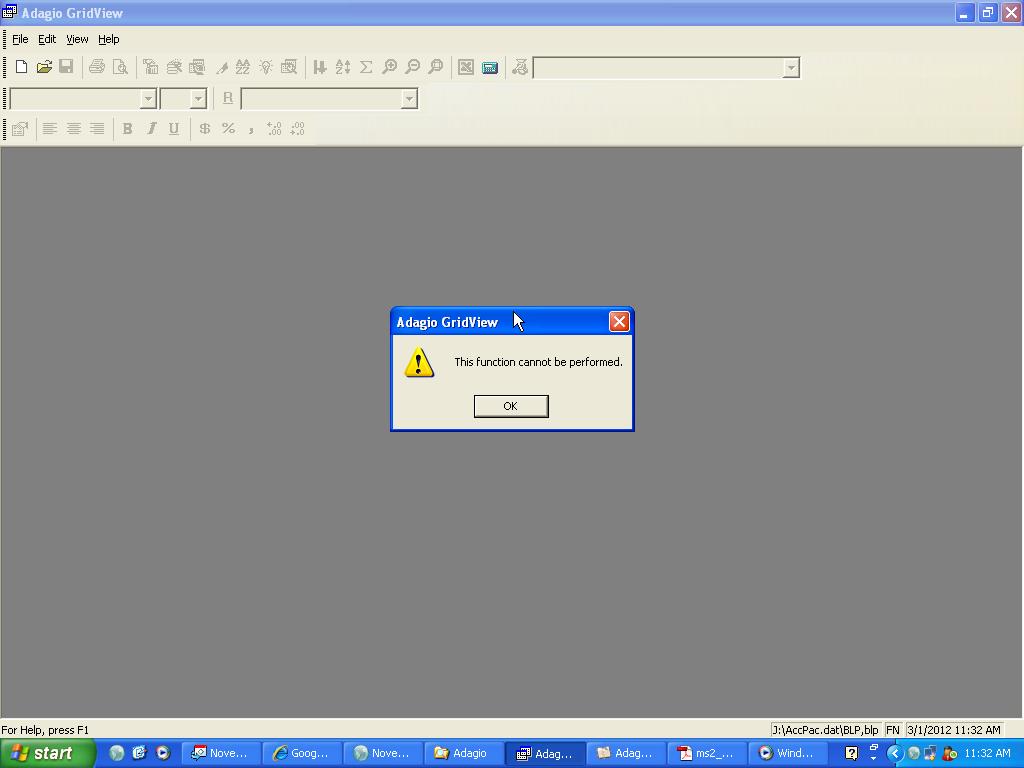Click the Sort A-Z icon
This screenshot has height=768, width=1024.
tap(343, 67)
